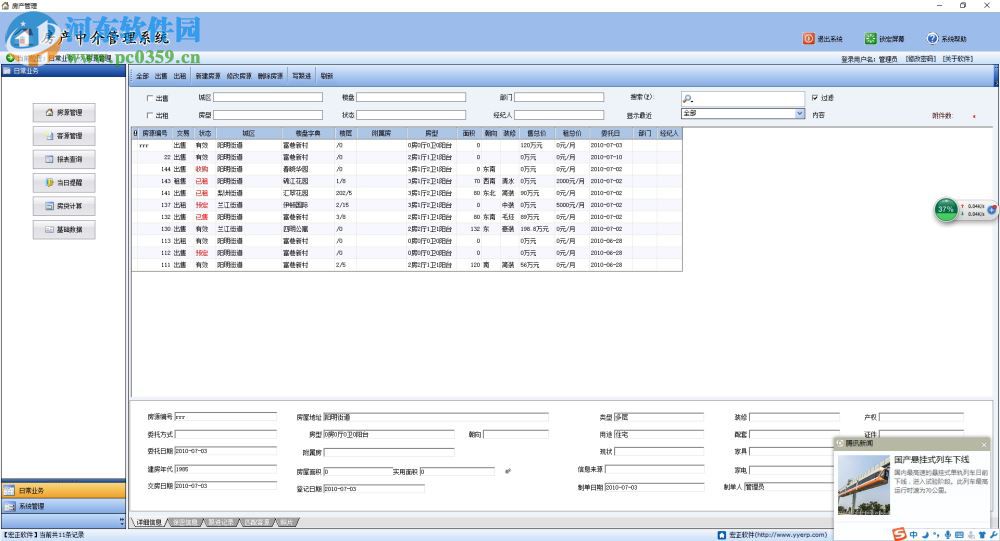
Task: Click the 委托日 column header
Action: point(610,133)
